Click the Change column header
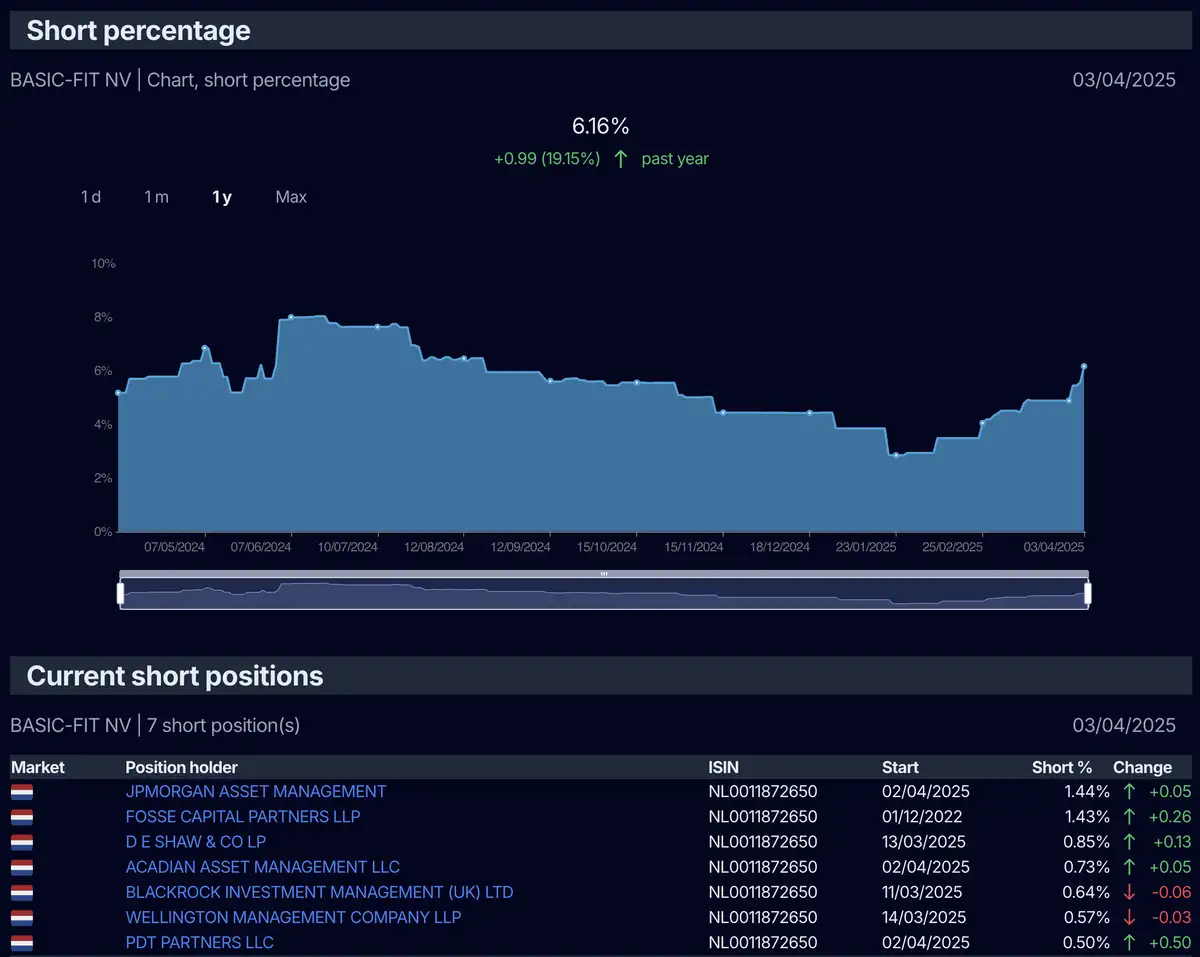The image size is (1200, 957). point(1142,767)
